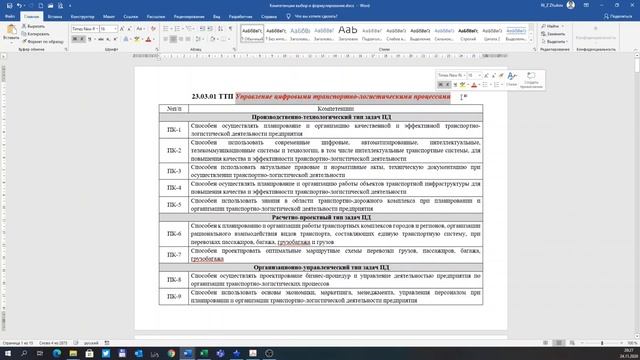This screenshot has height=360, width=640.
Task: Click the Undo arrow icon
Action: 19,6
